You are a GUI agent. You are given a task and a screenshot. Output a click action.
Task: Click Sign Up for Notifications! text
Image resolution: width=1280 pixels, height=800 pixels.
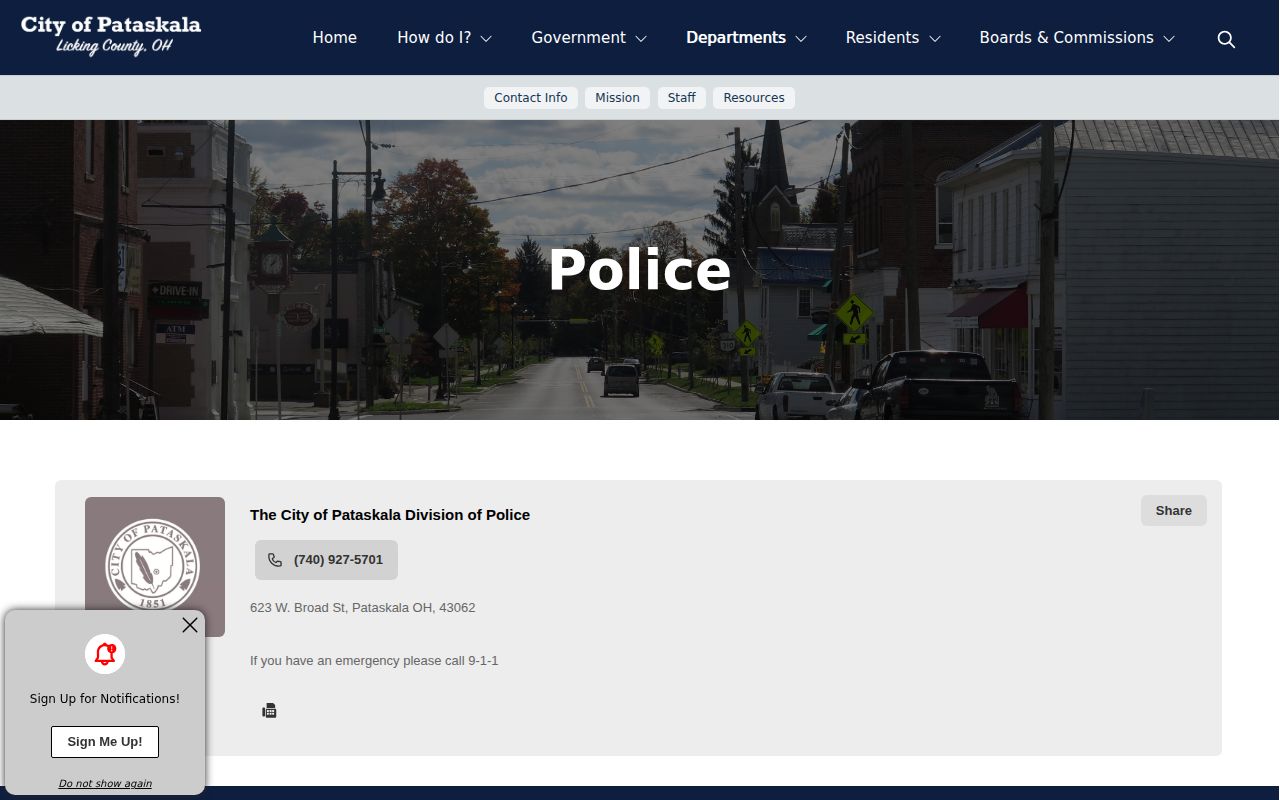105,698
